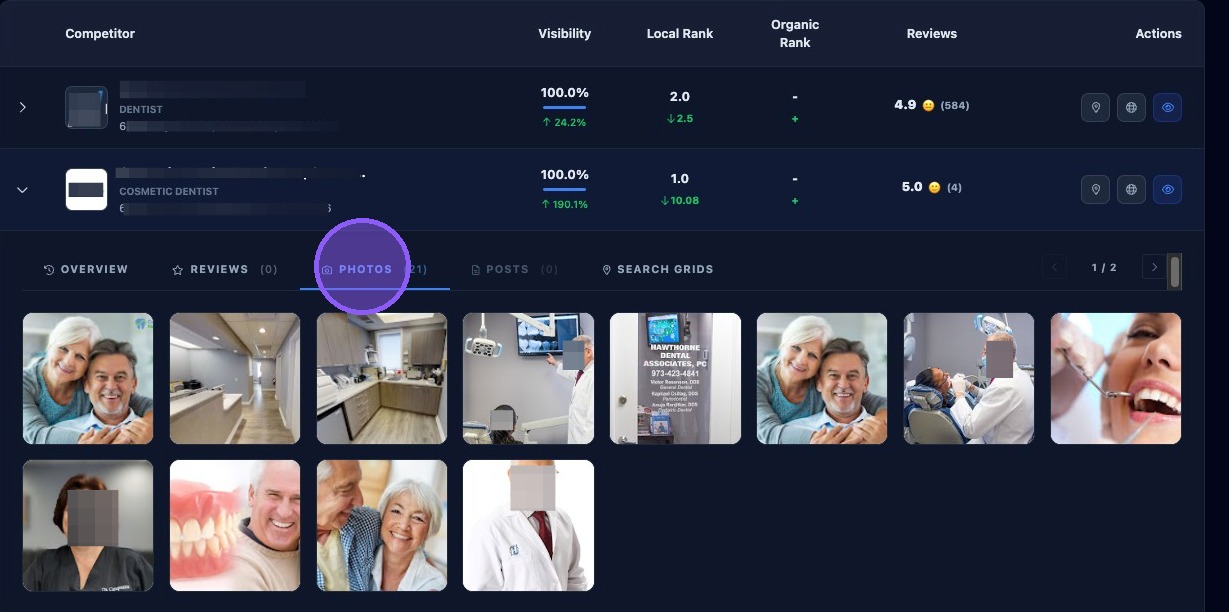Image resolution: width=1229 pixels, height=612 pixels.
Task: Open the man smiling beside dentures photo
Action: click(x=235, y=525)
